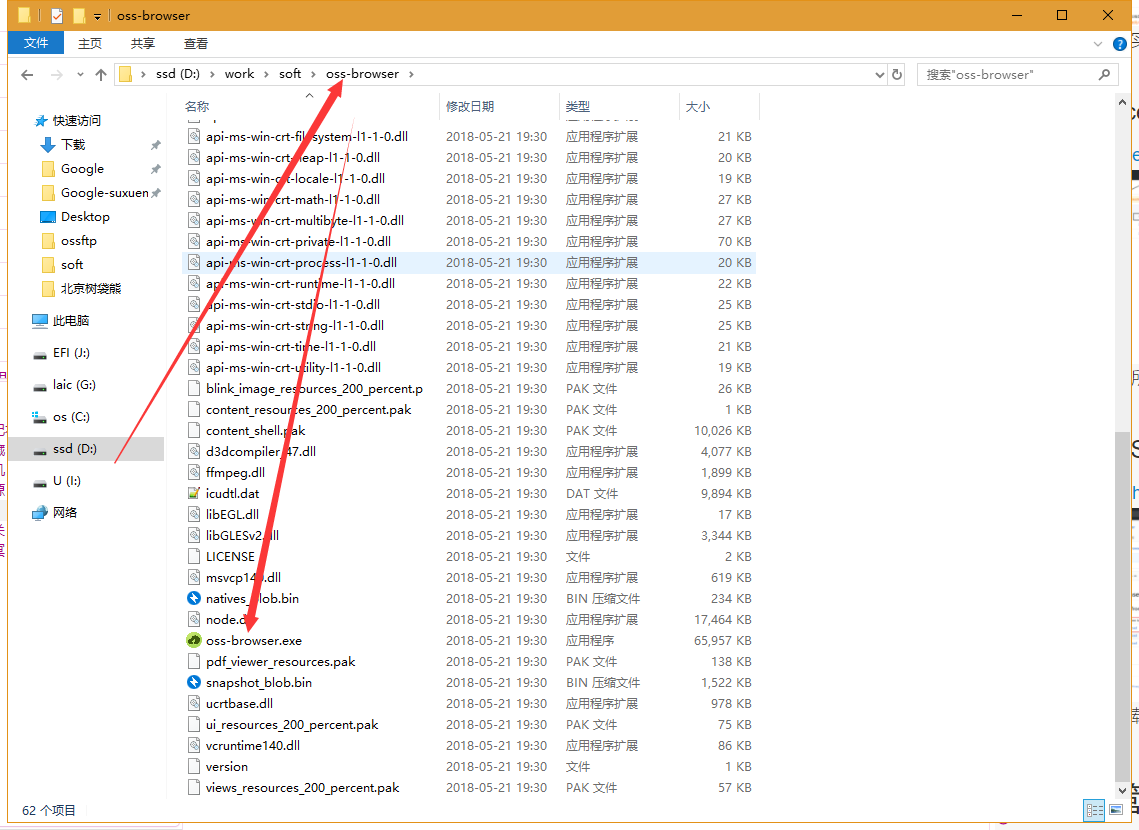Open the Google quick access folder
The width and height of the screenshot is (1139, 830).
tap(82, 168)
